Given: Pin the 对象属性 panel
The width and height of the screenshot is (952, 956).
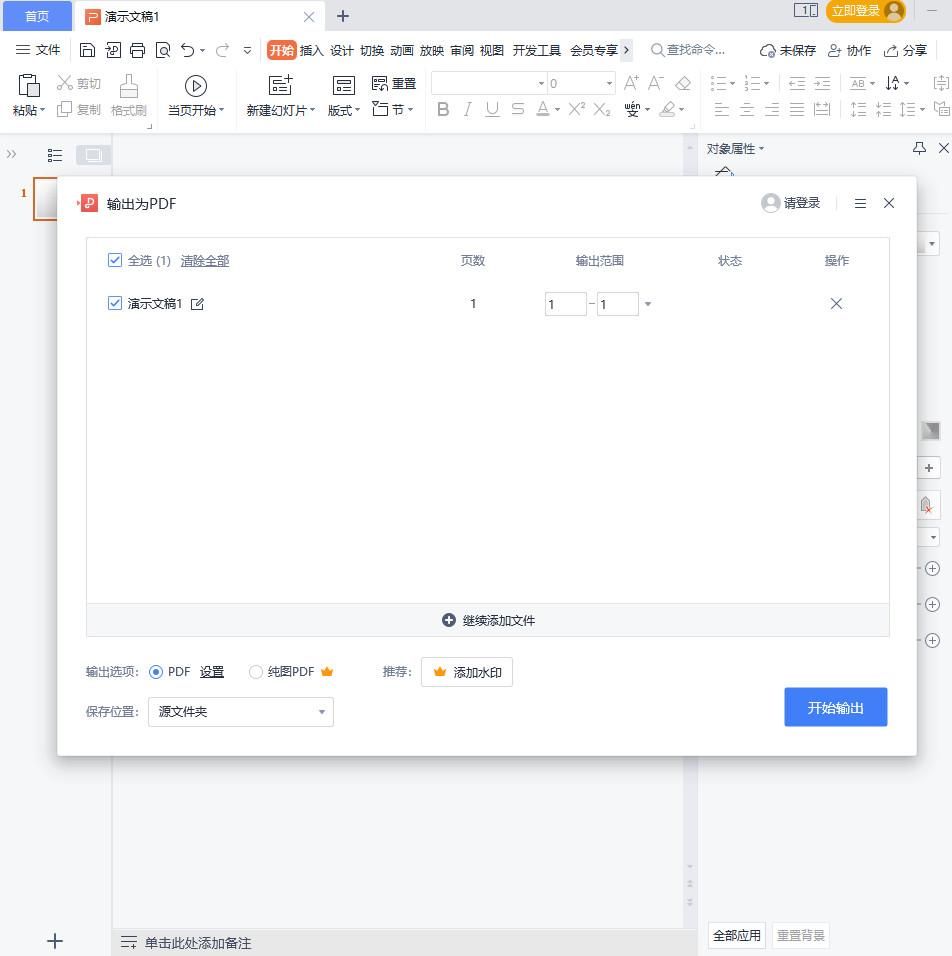Looking at the screenshot, I should pyautogui.click(x=919, y=148).
